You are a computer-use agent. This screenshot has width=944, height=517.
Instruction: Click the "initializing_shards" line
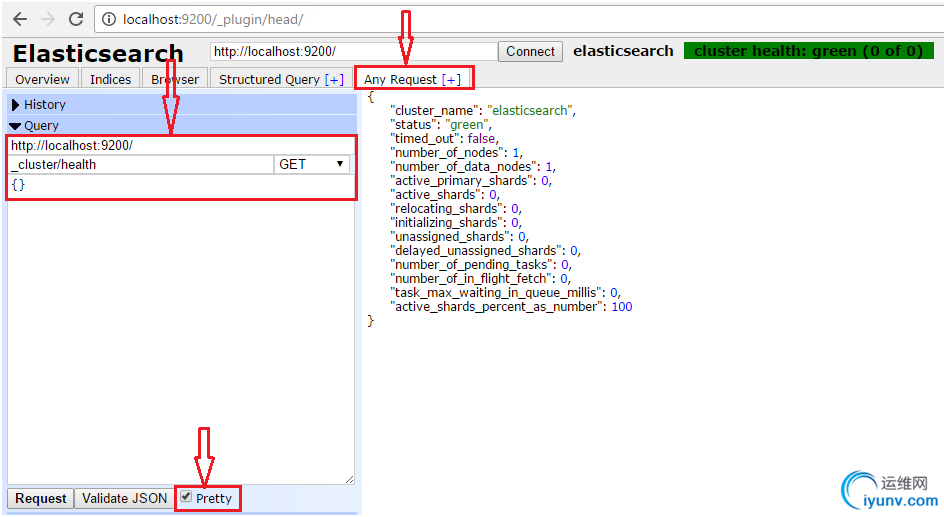456,223
